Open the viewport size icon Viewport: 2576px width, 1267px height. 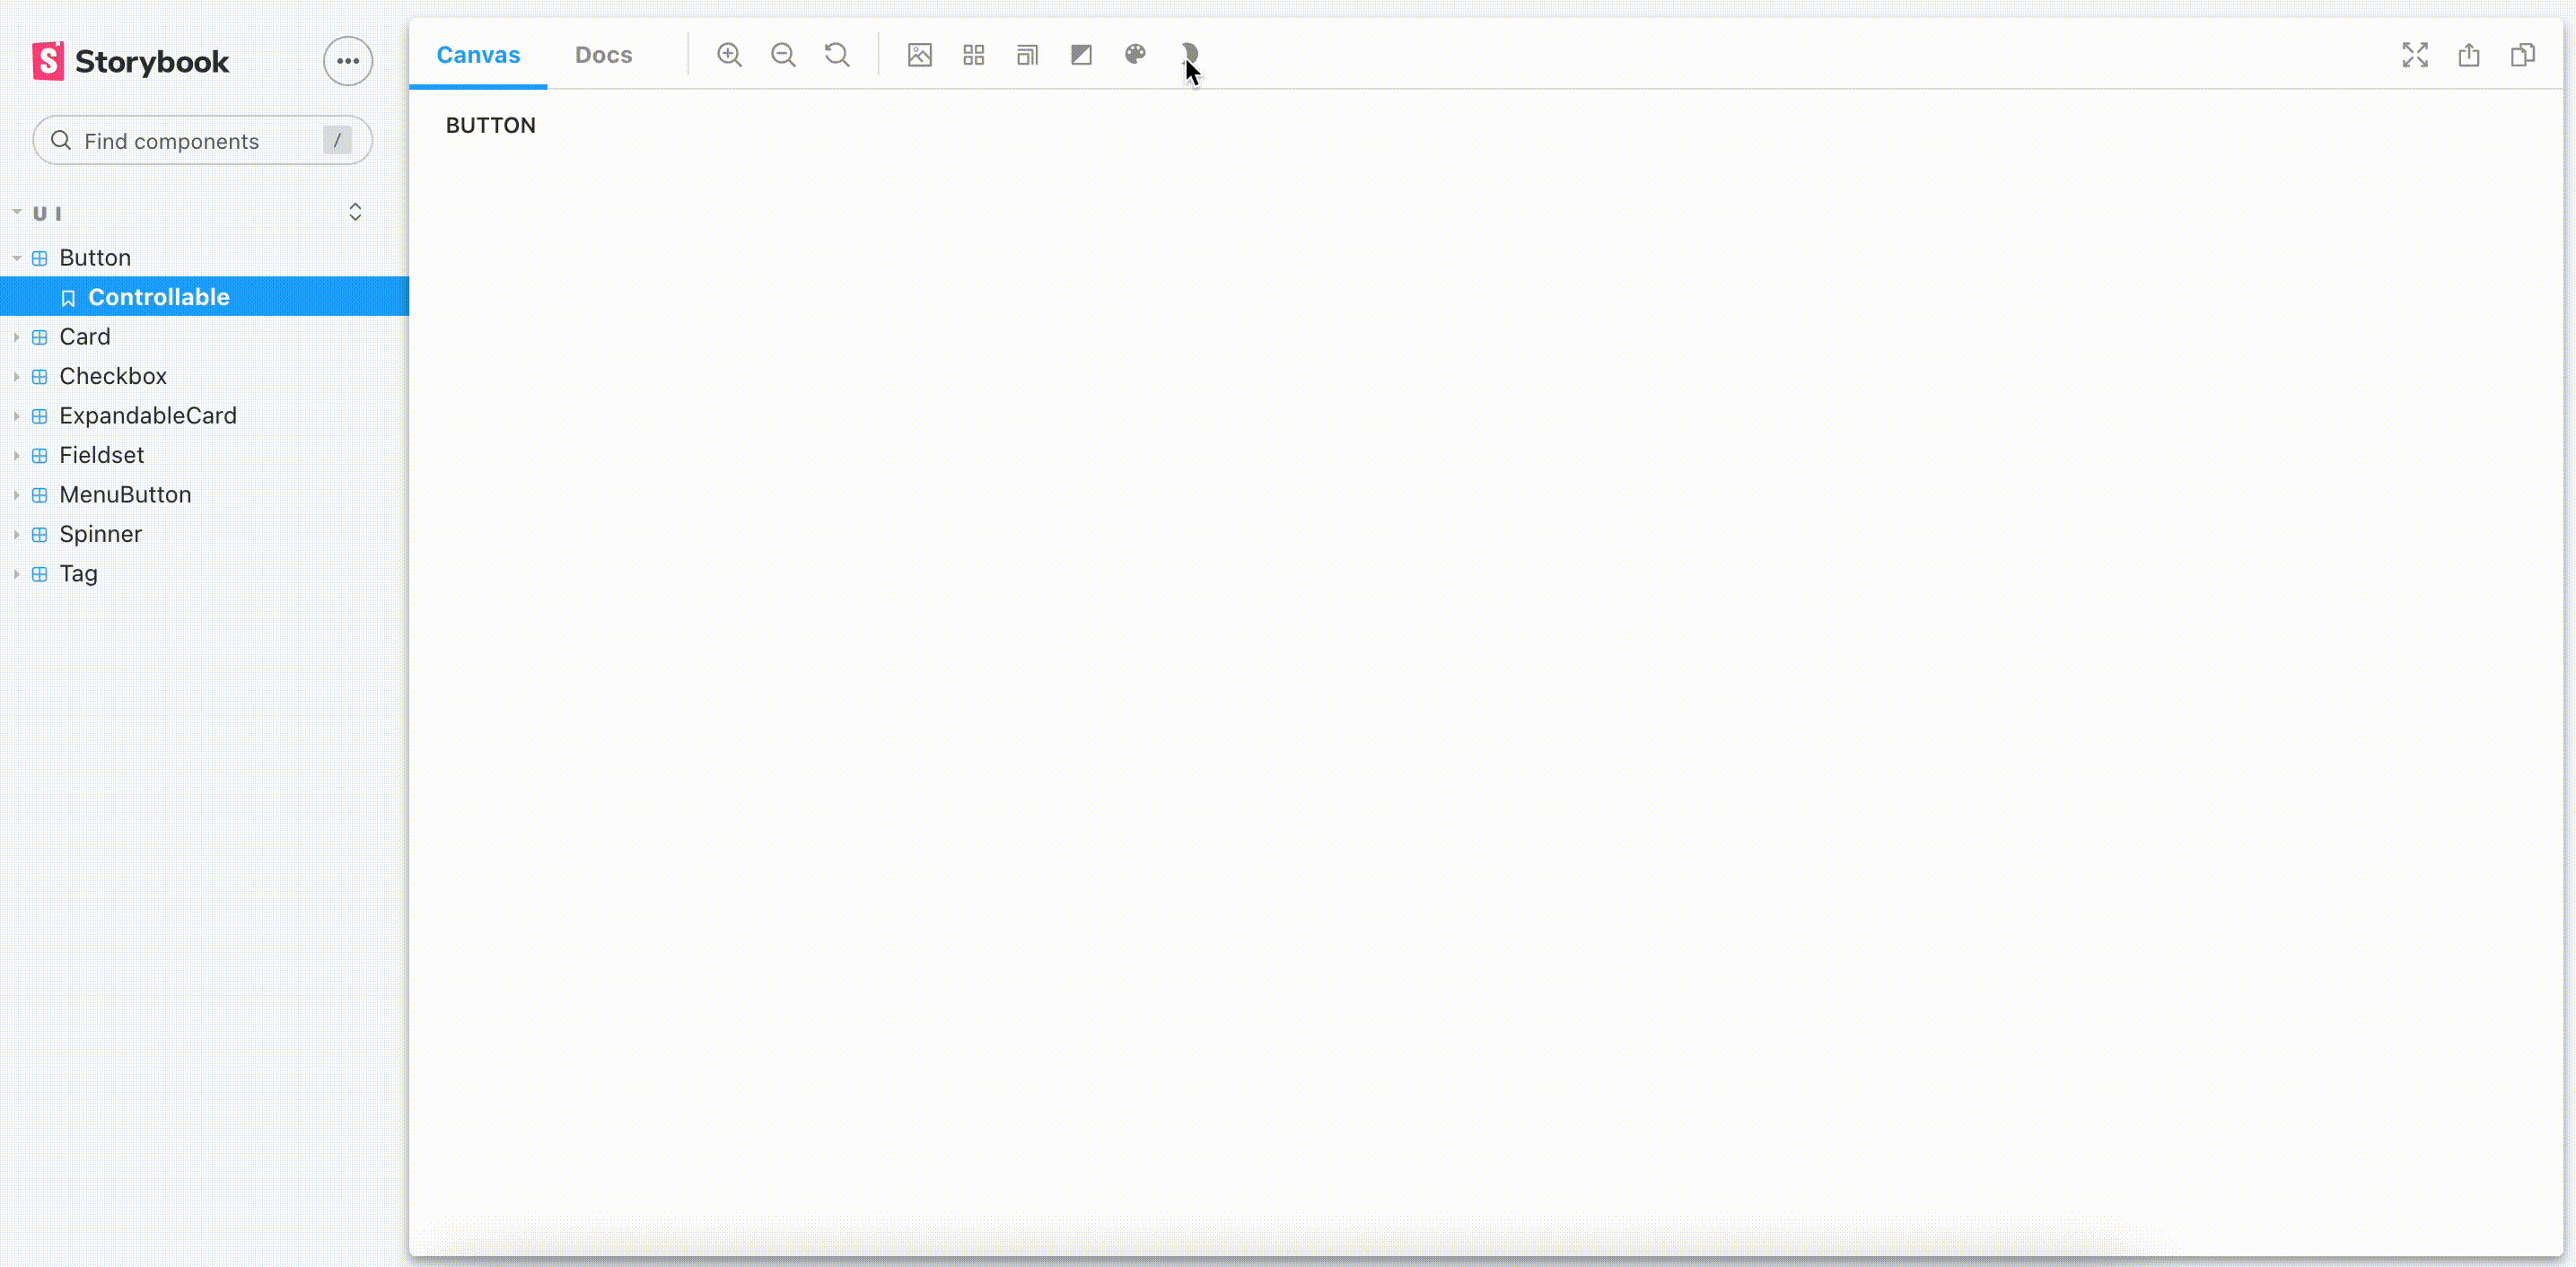click(1027, 55)
